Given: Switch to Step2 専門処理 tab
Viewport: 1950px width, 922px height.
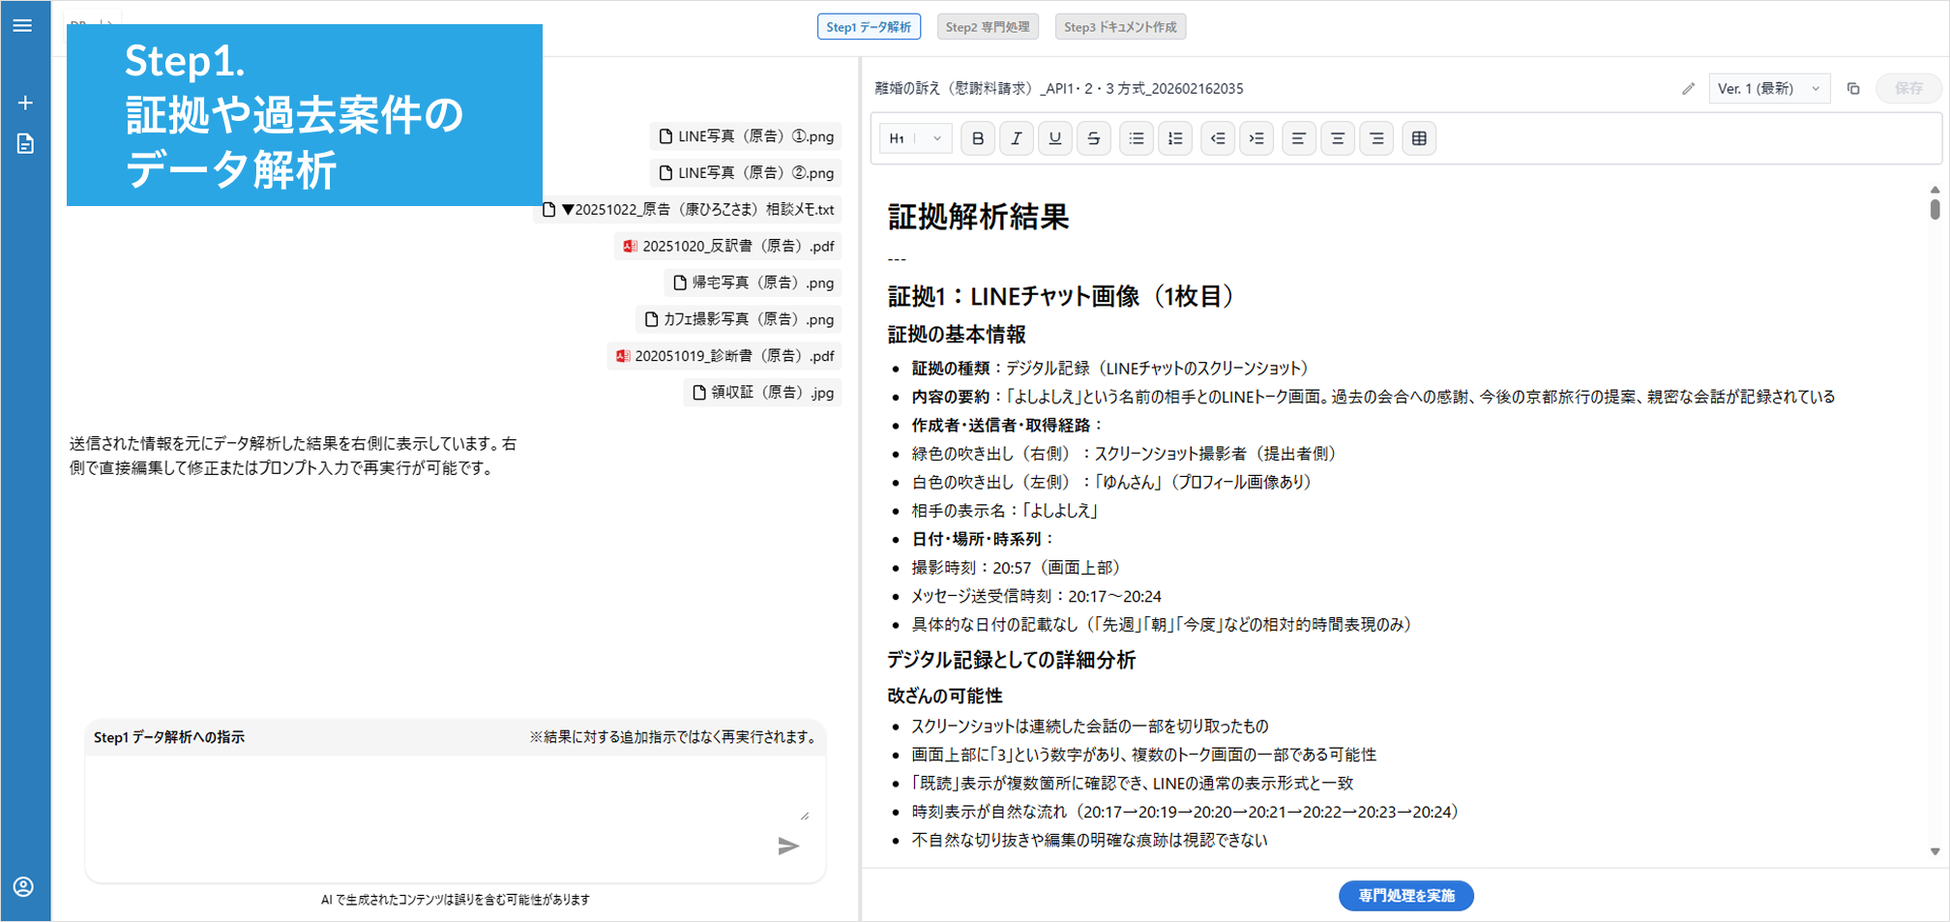Looking at the screenshot, I should pyautogui.click(x=987, y=27).
